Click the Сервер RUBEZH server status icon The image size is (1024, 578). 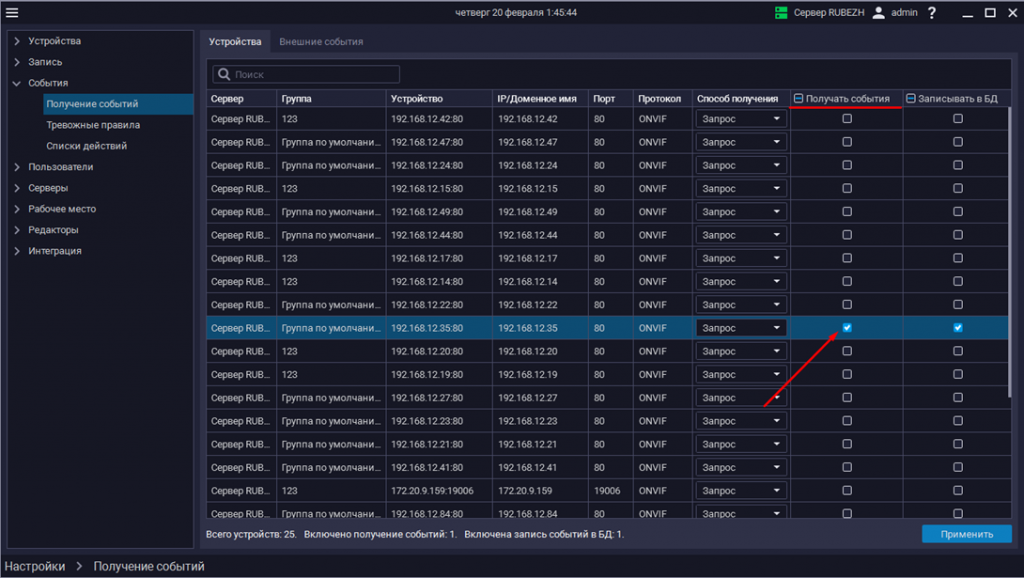coord(782,13)
